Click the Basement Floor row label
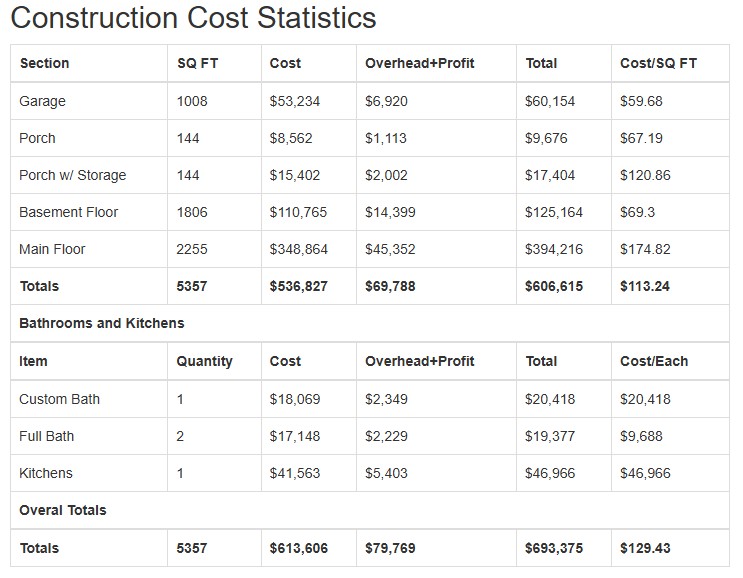 point(69,212)
